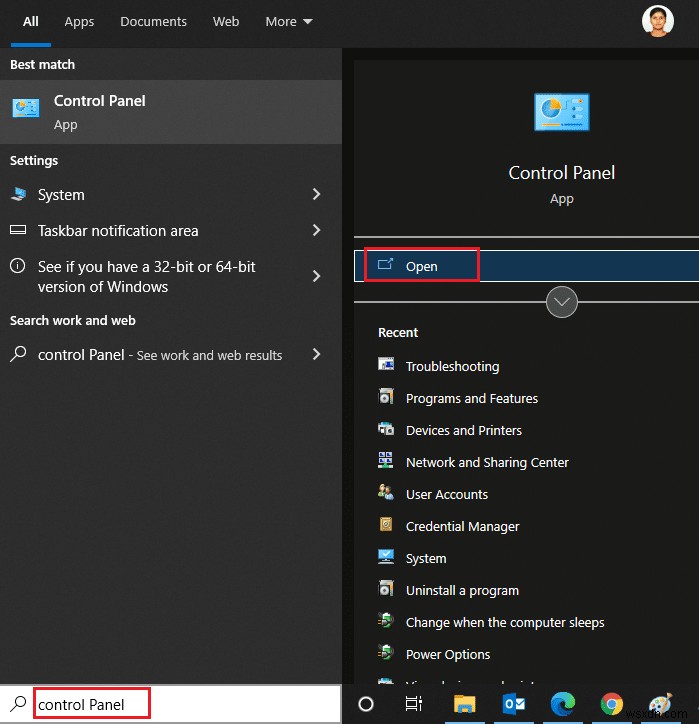Click the System computer icon
This screenshot has height=724, width=699.
tap(18, 194)
